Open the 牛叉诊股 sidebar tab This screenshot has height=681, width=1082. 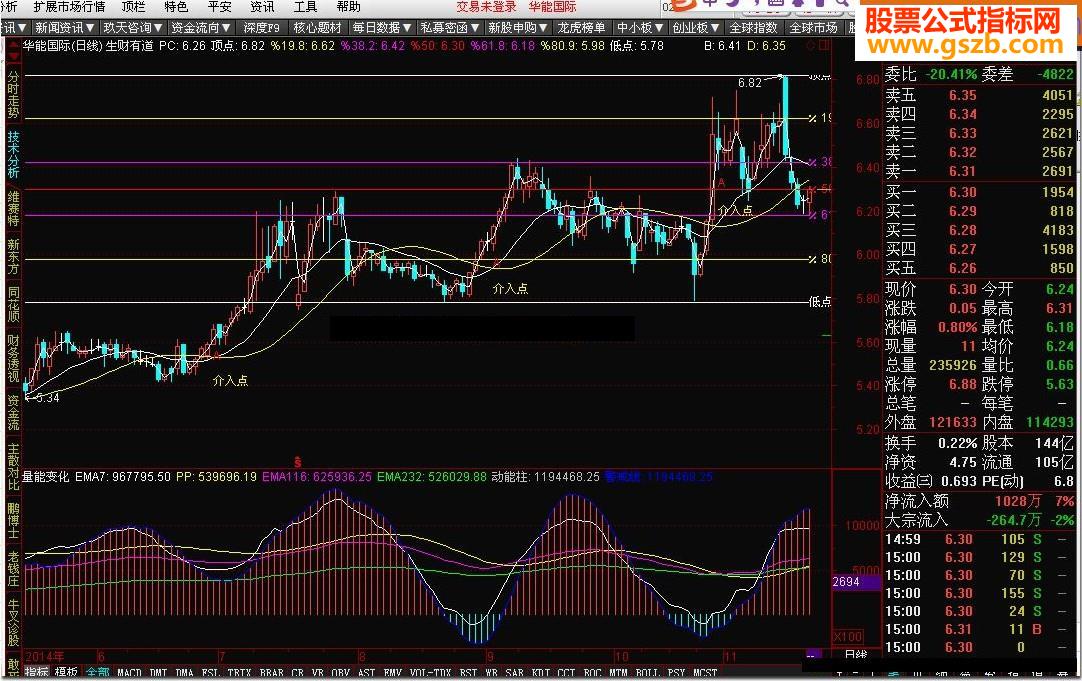(13, 622)
